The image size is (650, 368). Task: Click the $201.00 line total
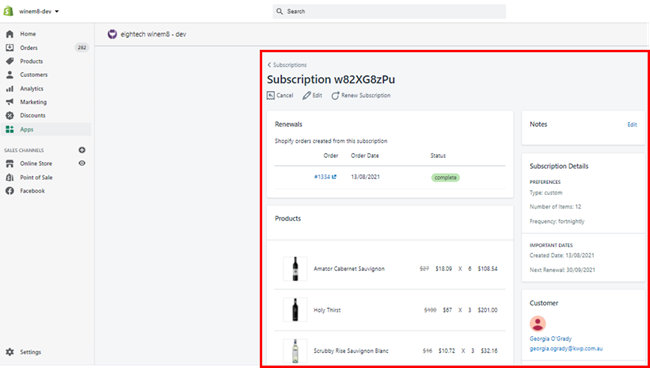[488, 310]
